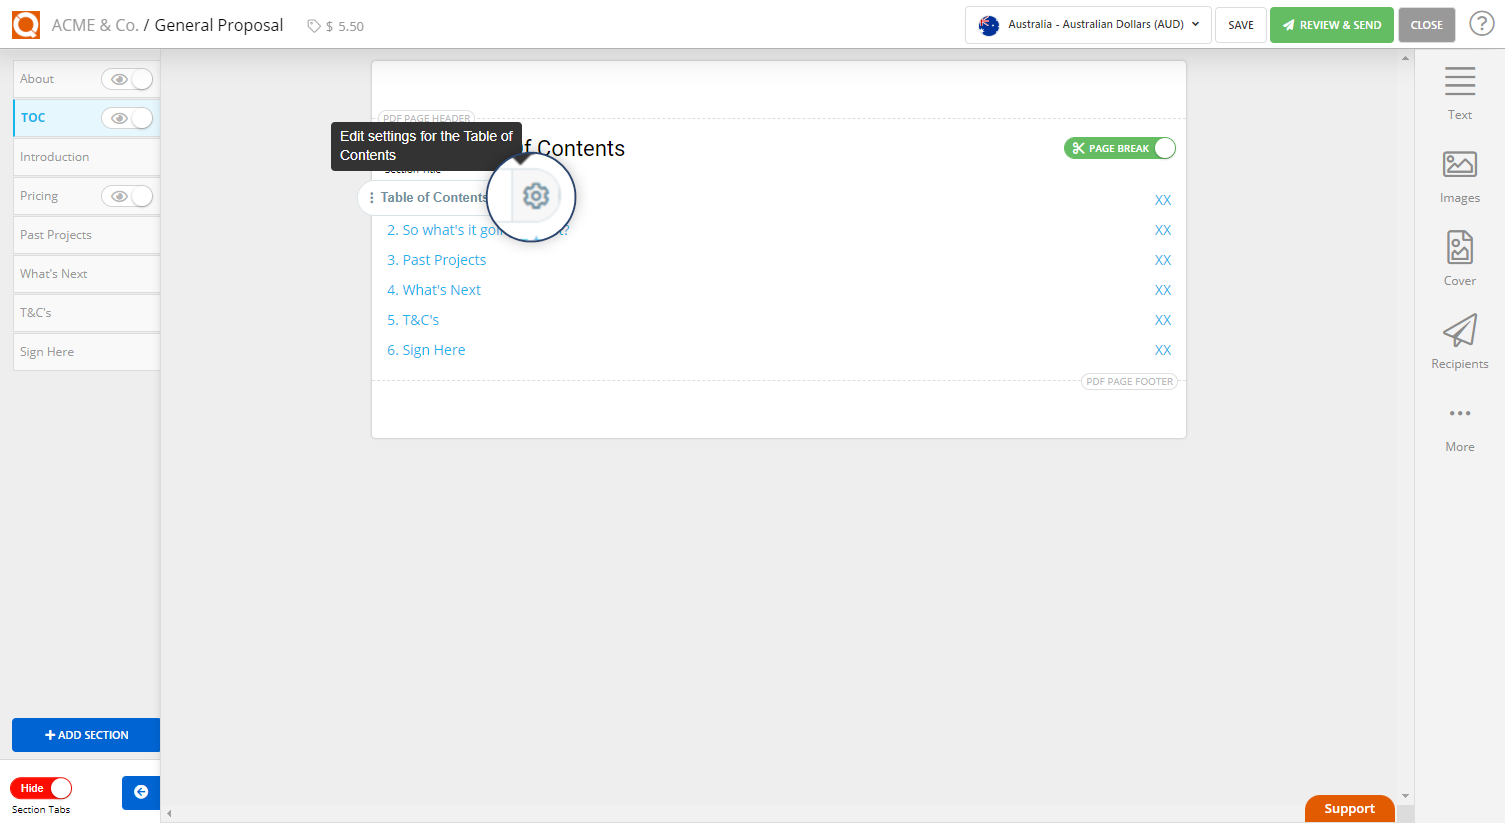1505x823 pixels.
Task: Click the orange app logo
Action: (x=26, y=25)
